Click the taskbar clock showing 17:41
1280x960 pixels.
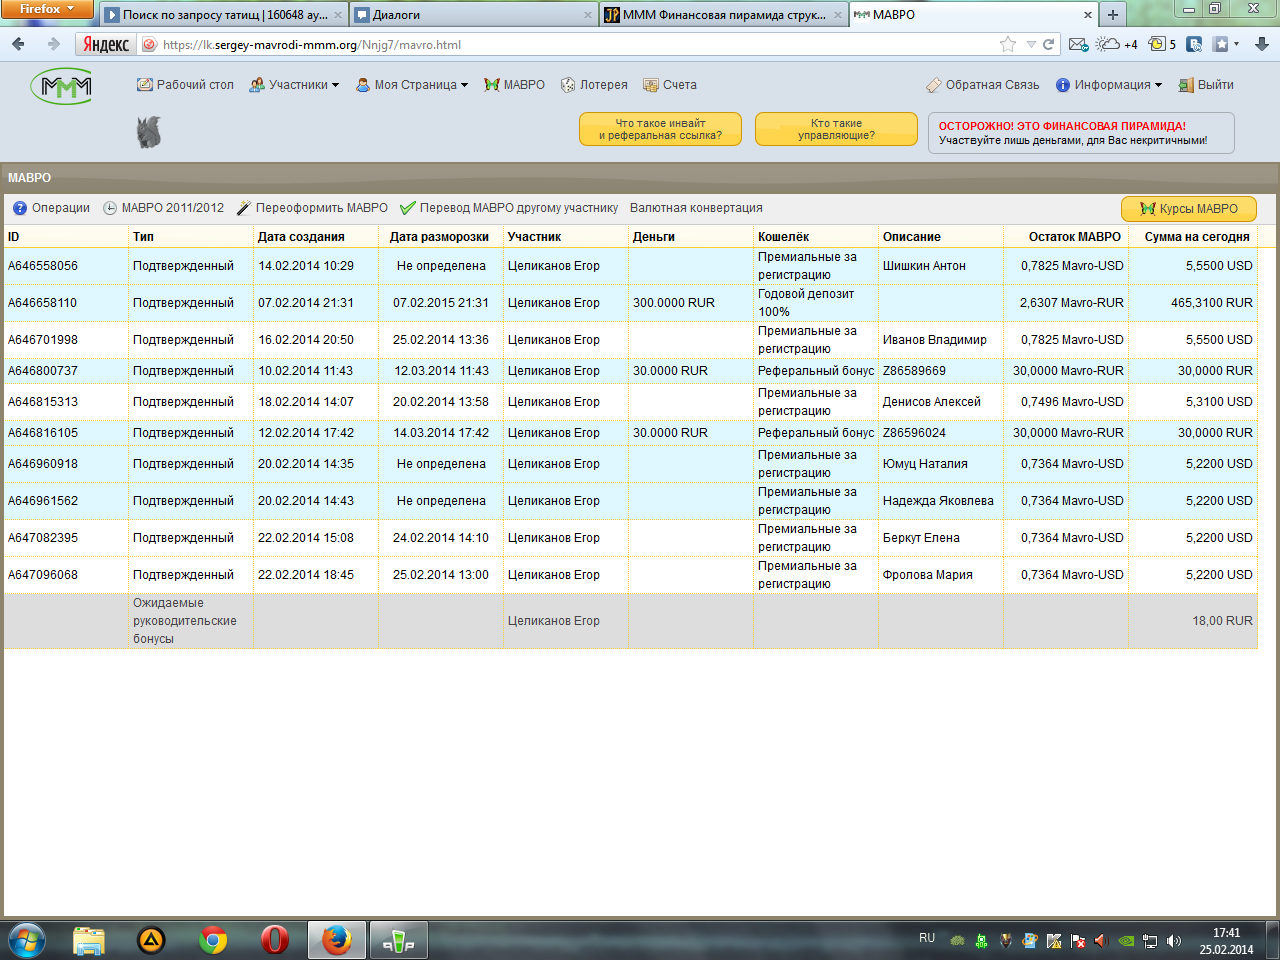tap(1226, 941)
